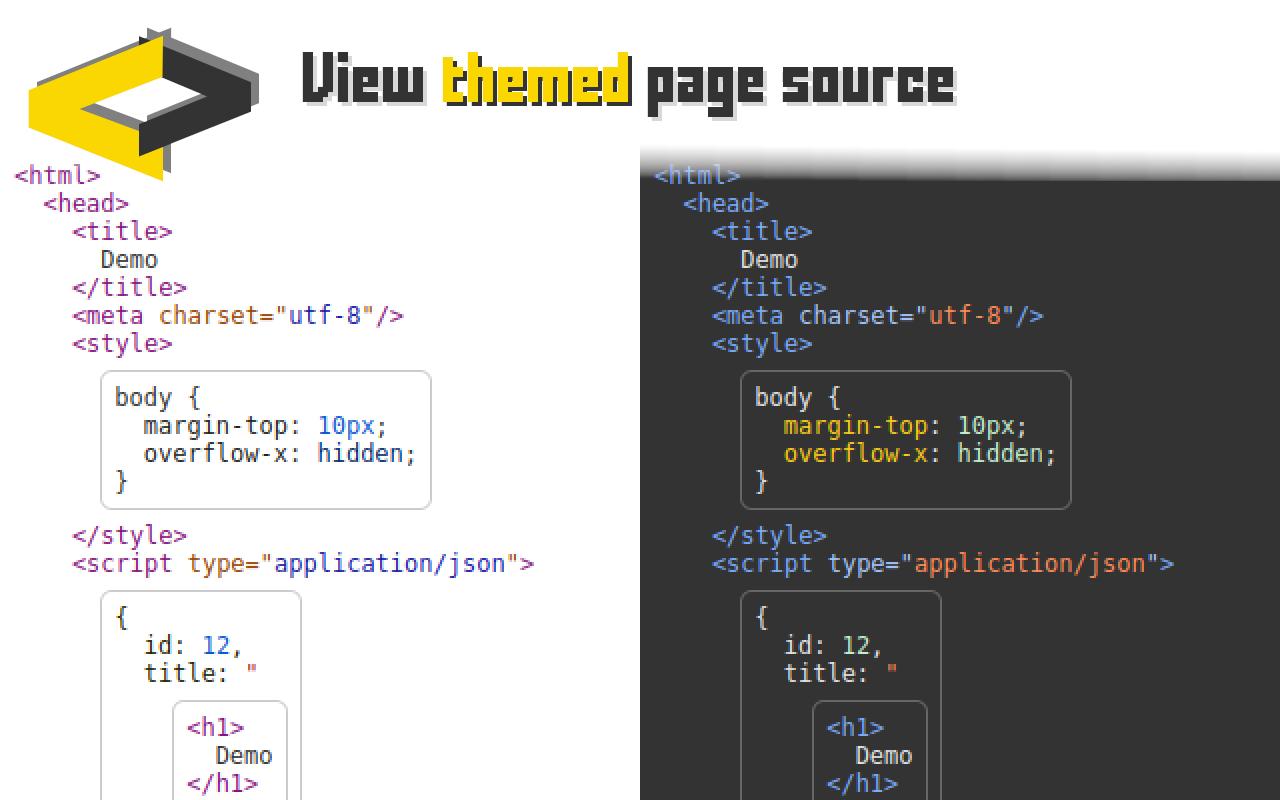Click the id value 12 in light JSON block
Screen dimensions: 1280x800
[216, 646]
